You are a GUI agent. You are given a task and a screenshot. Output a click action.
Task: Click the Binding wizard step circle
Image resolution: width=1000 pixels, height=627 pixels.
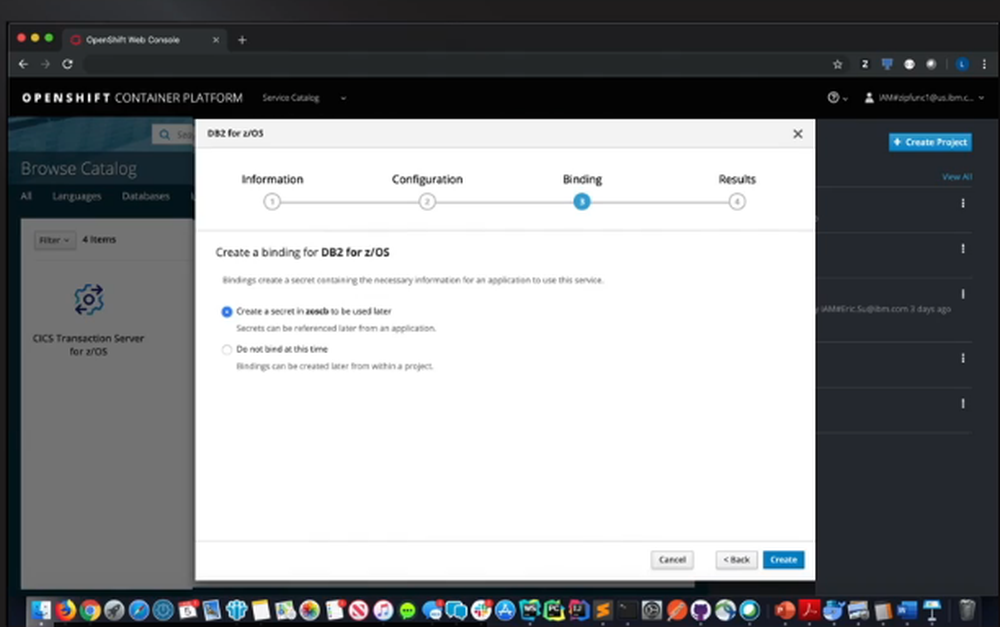(582, 202)
